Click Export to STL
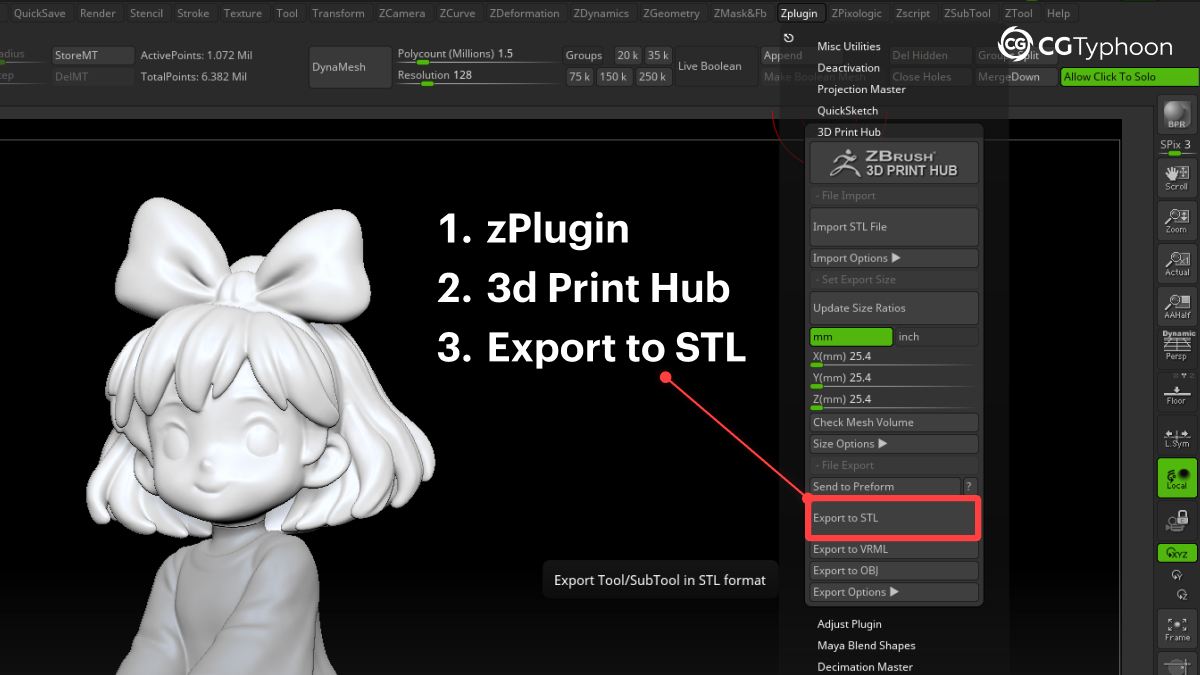Viewport: 1200px width, 675px height. click(x=893, y=518)
